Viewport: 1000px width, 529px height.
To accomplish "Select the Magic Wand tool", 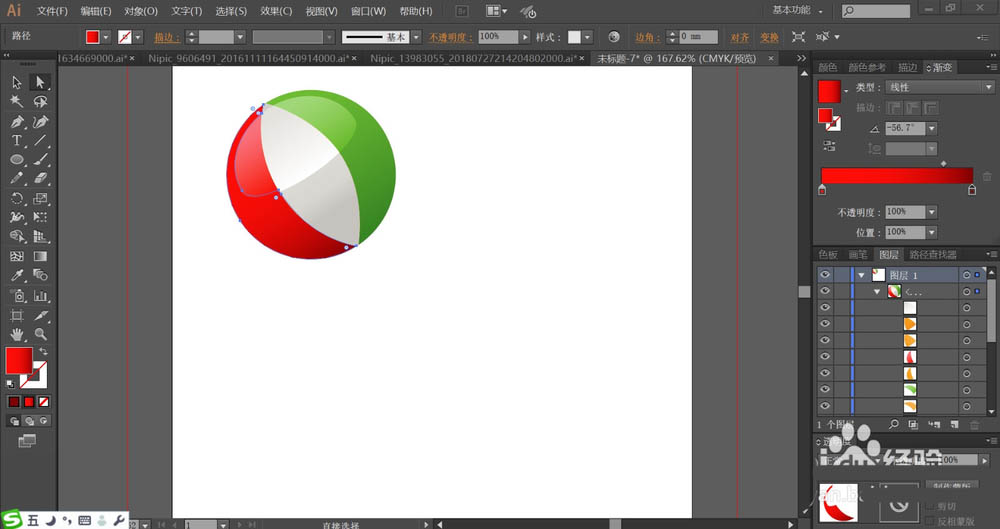I will (17, 101).
